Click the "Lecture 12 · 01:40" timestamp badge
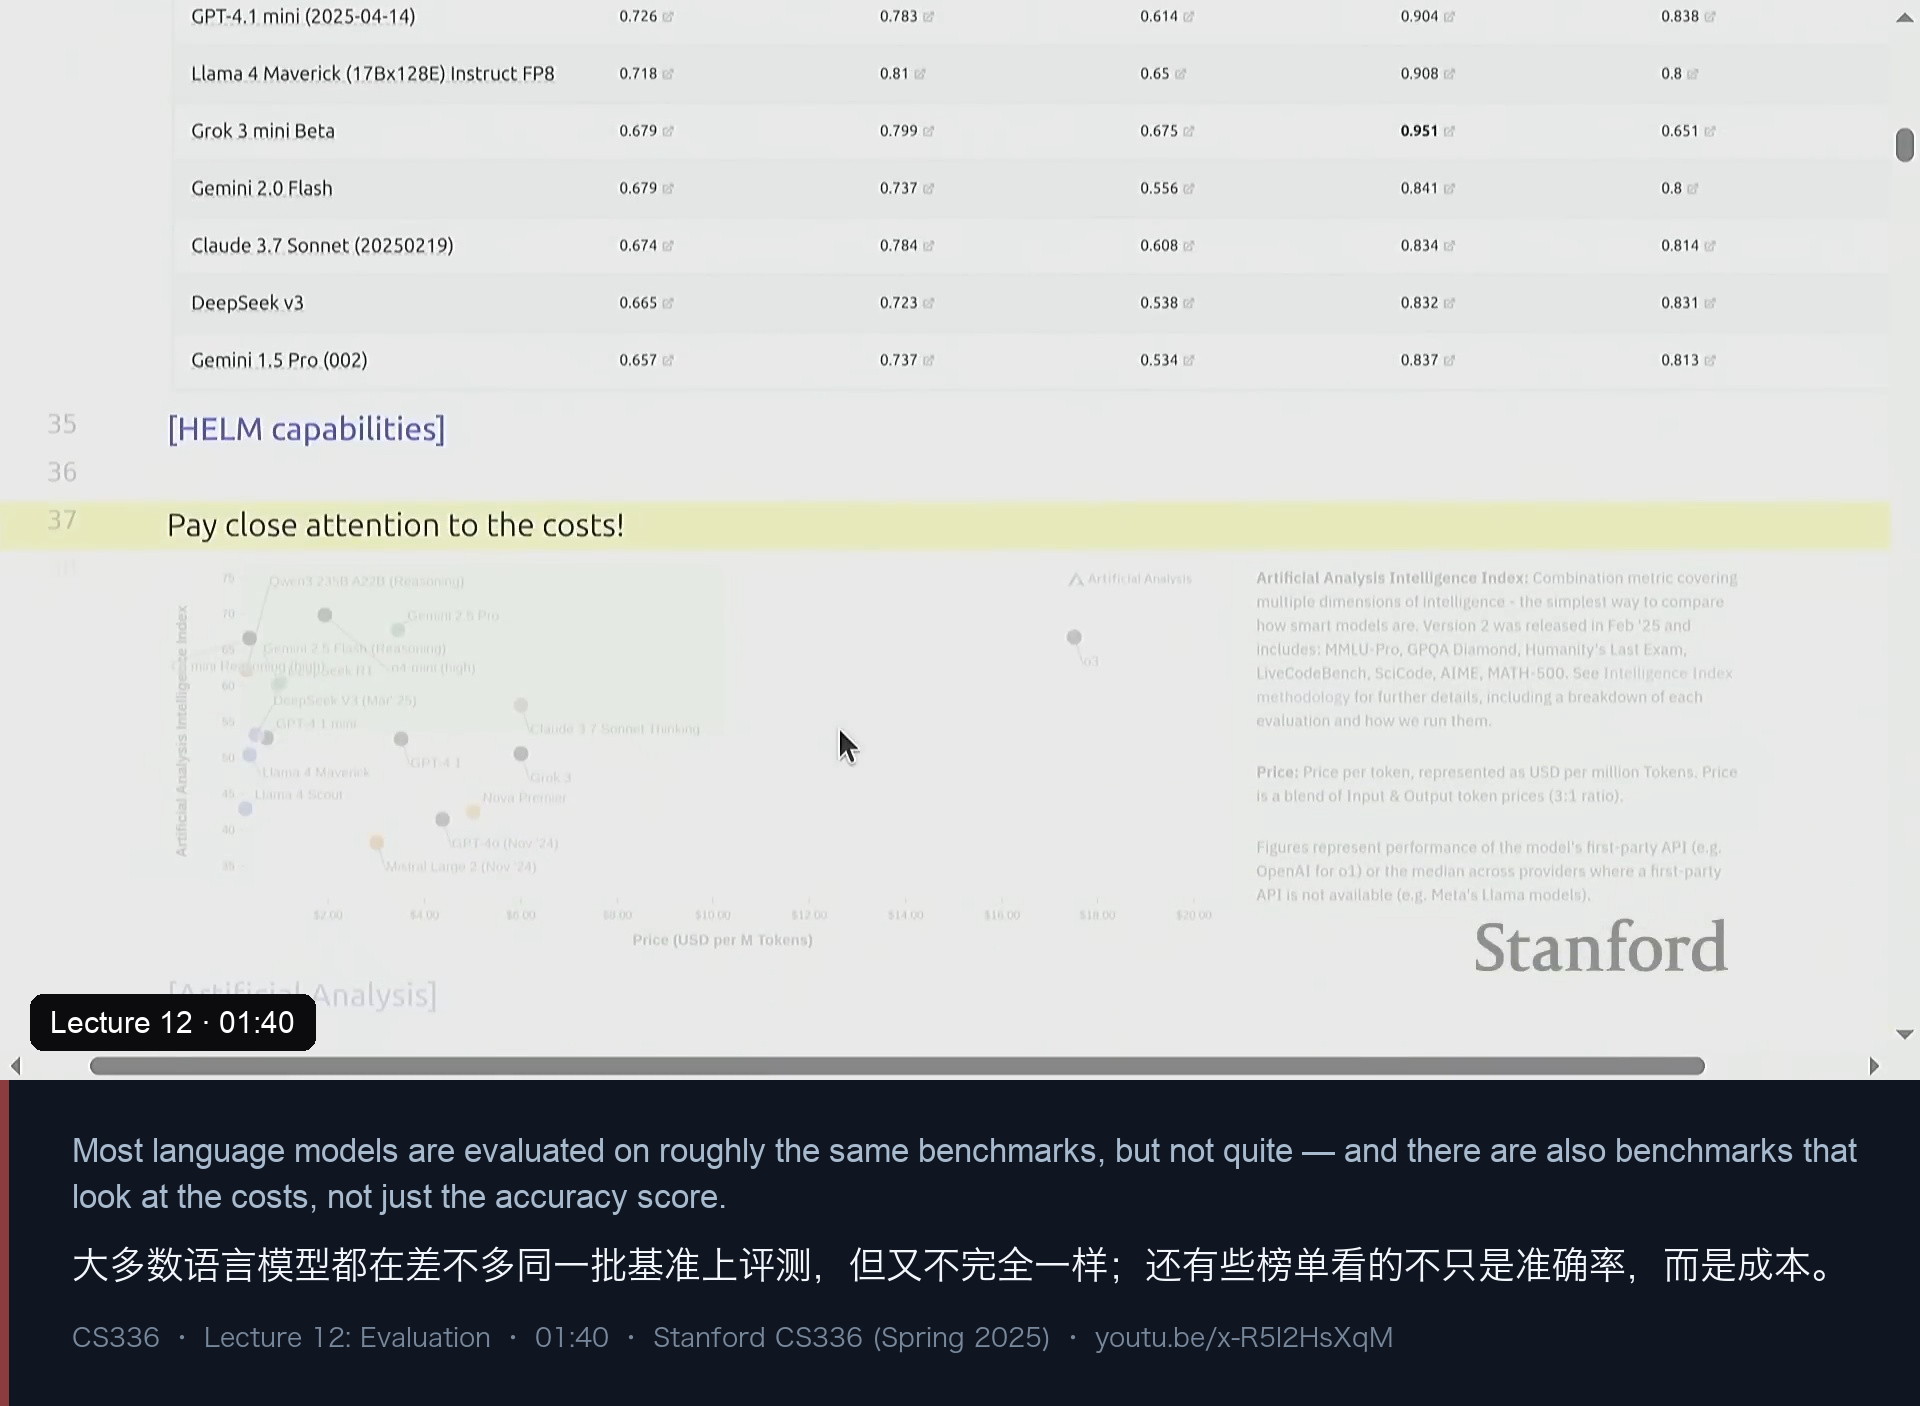The height and width of the screenshot is (1406, 1920). pos(173,1022)
